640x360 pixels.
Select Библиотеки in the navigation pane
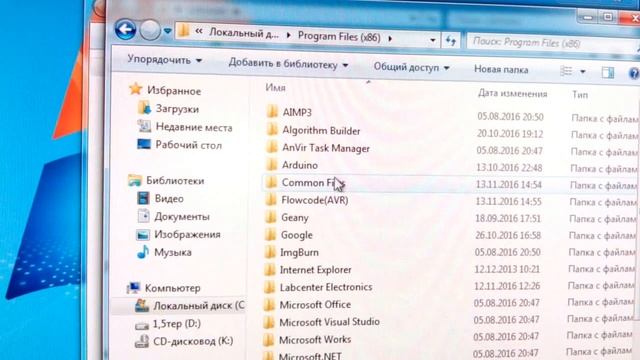pyautogui.click(x=175, y=180)
